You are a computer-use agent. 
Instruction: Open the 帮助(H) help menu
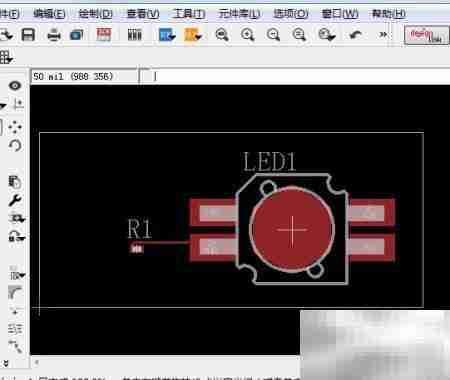[x=389, y=14]
